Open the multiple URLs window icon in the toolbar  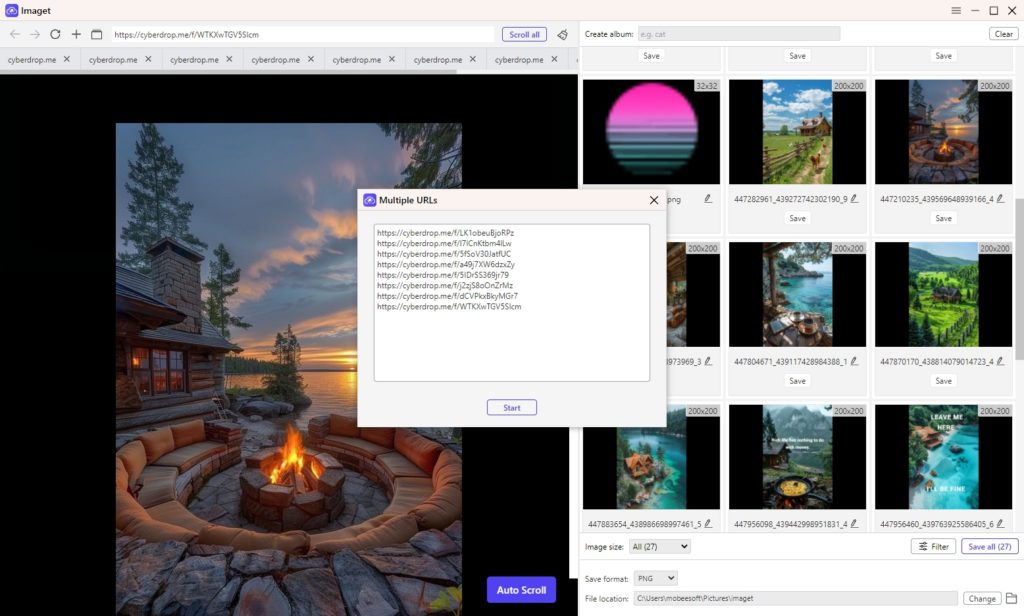tap(97, 34)
